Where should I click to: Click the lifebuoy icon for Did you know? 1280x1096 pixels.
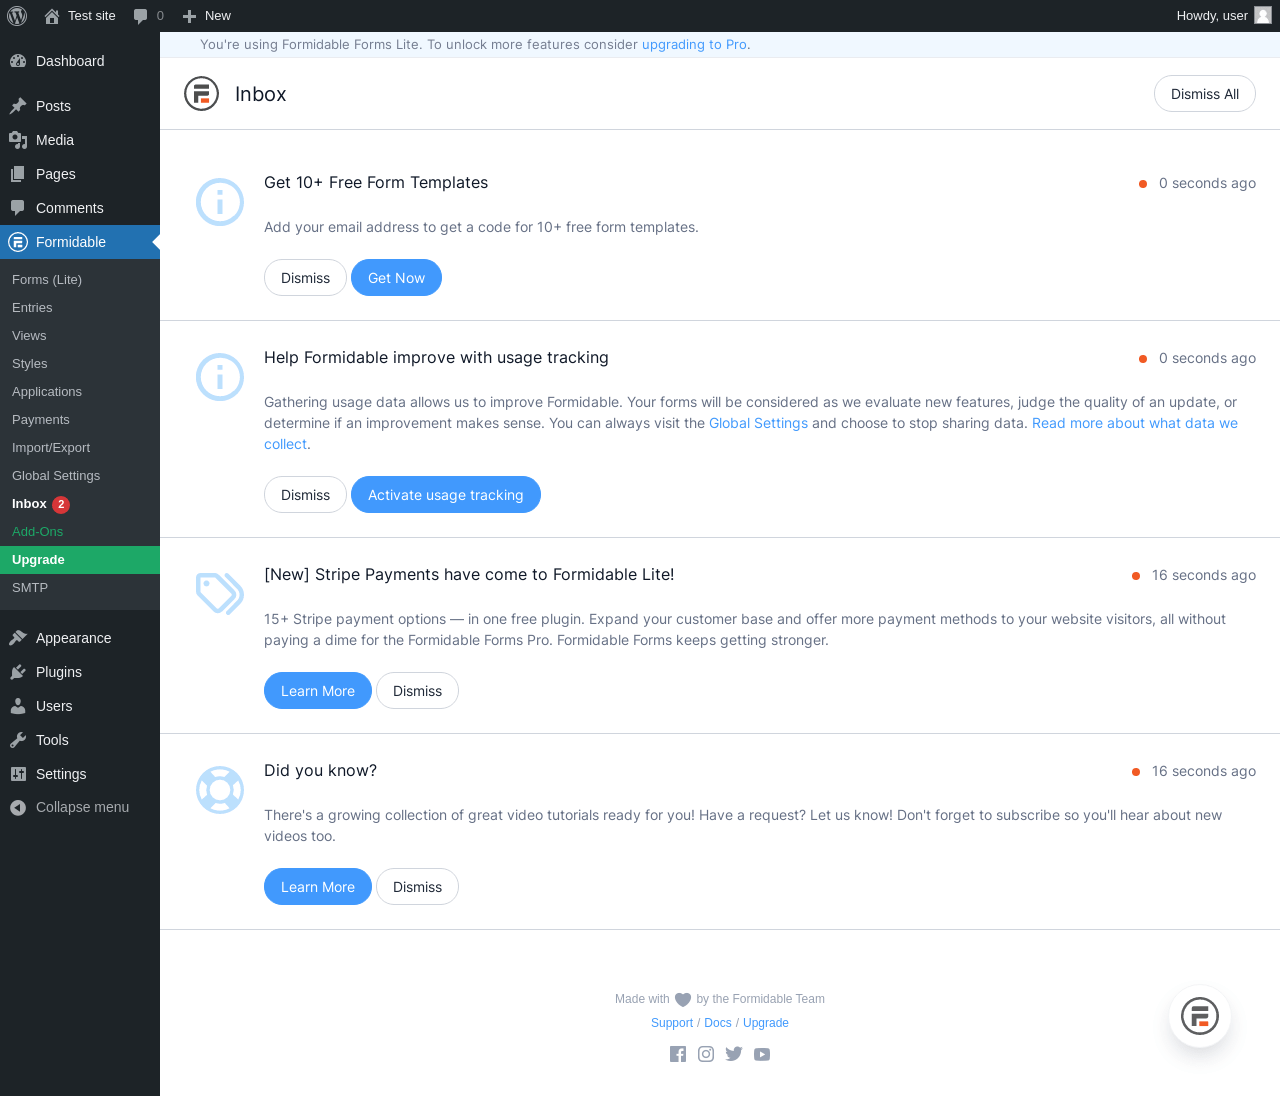pos(220,790)
